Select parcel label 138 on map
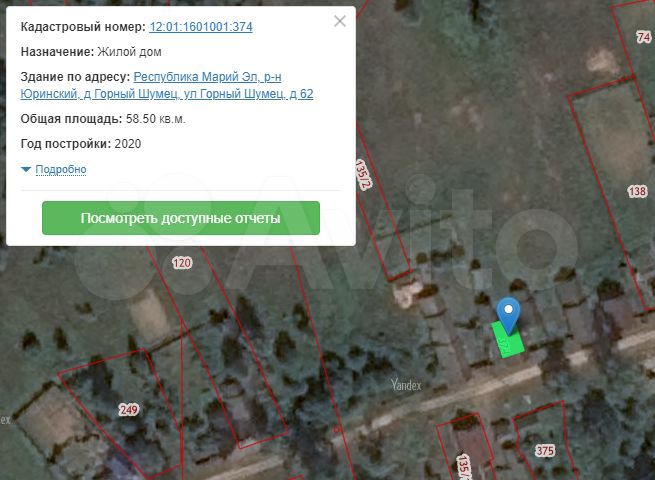Image resolution: width=655 pixels, height=480 pixels. click(x=637, y=191)
